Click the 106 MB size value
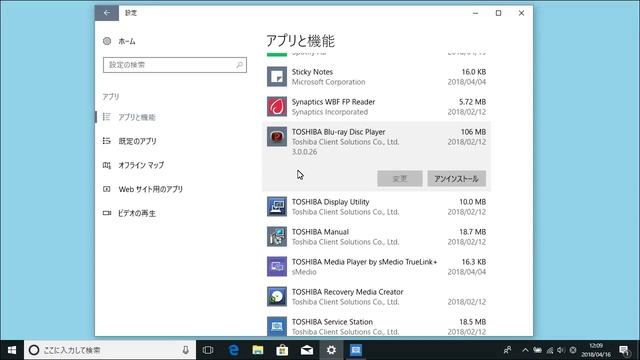This screenshot has height=360, width=640. pos(473,132)
